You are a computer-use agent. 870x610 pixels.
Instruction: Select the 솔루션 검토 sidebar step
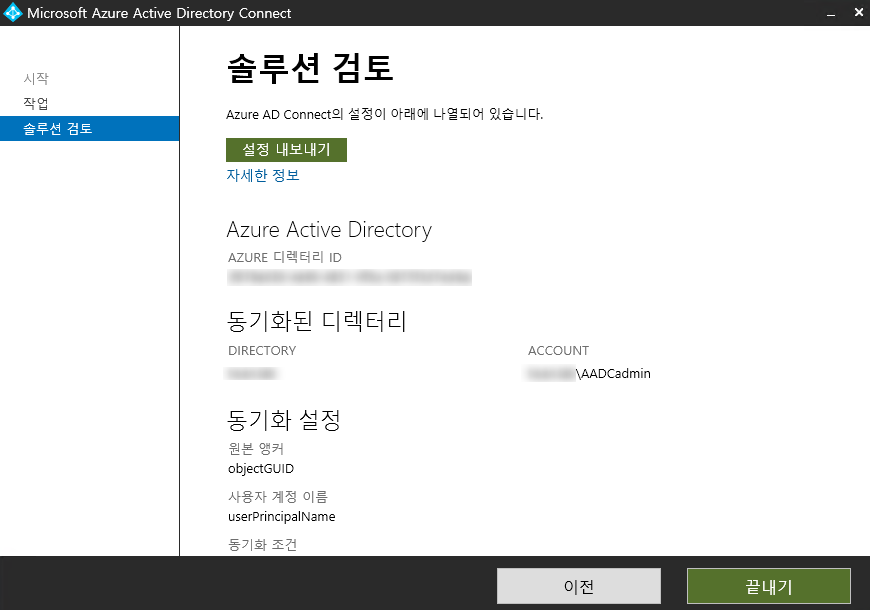pyautogui.click(x=89, y=128)
